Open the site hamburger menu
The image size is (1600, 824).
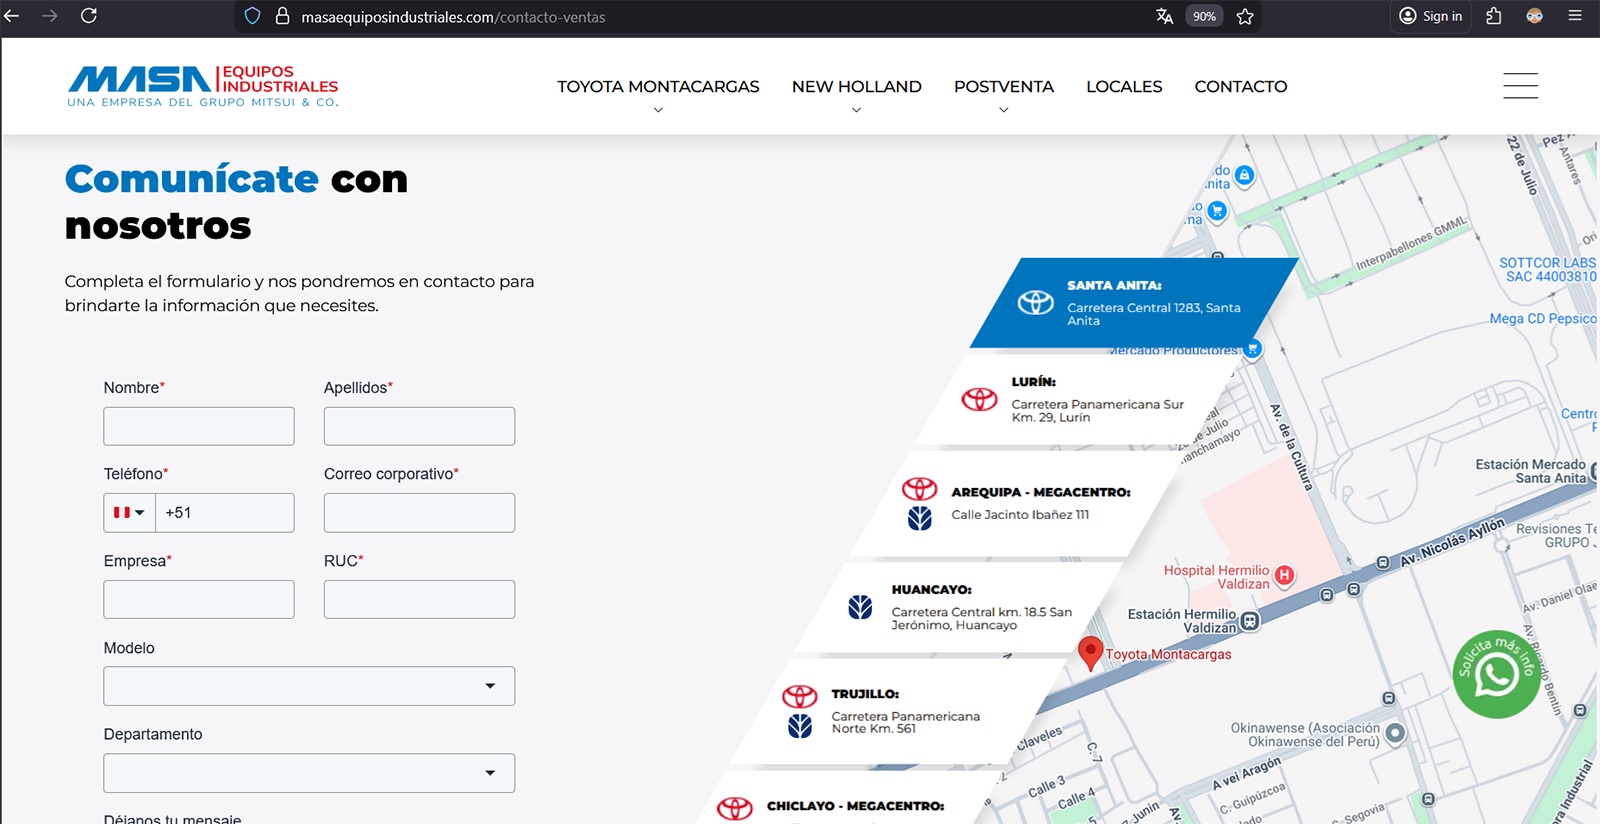(x=1520, y=86)
